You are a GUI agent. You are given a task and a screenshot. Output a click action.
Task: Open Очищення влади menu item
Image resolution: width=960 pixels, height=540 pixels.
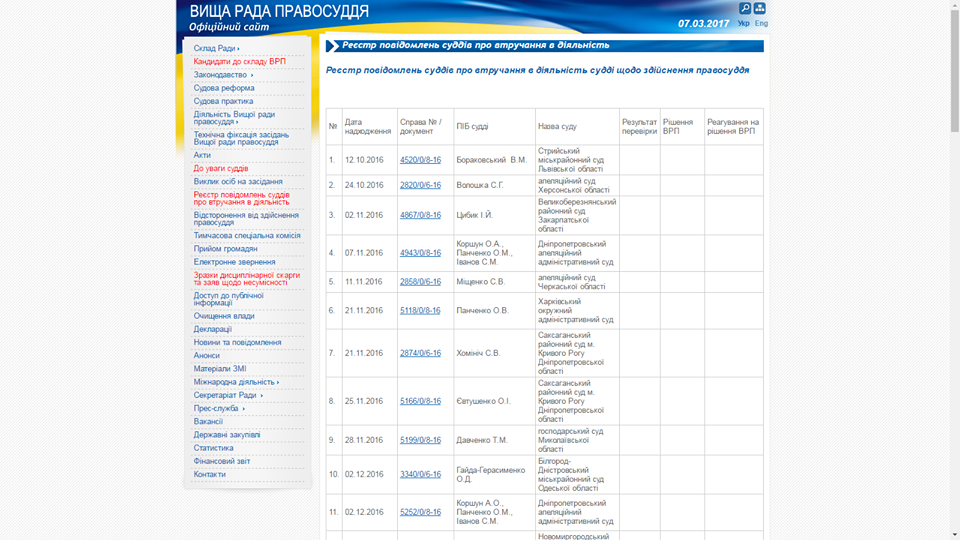224,316
